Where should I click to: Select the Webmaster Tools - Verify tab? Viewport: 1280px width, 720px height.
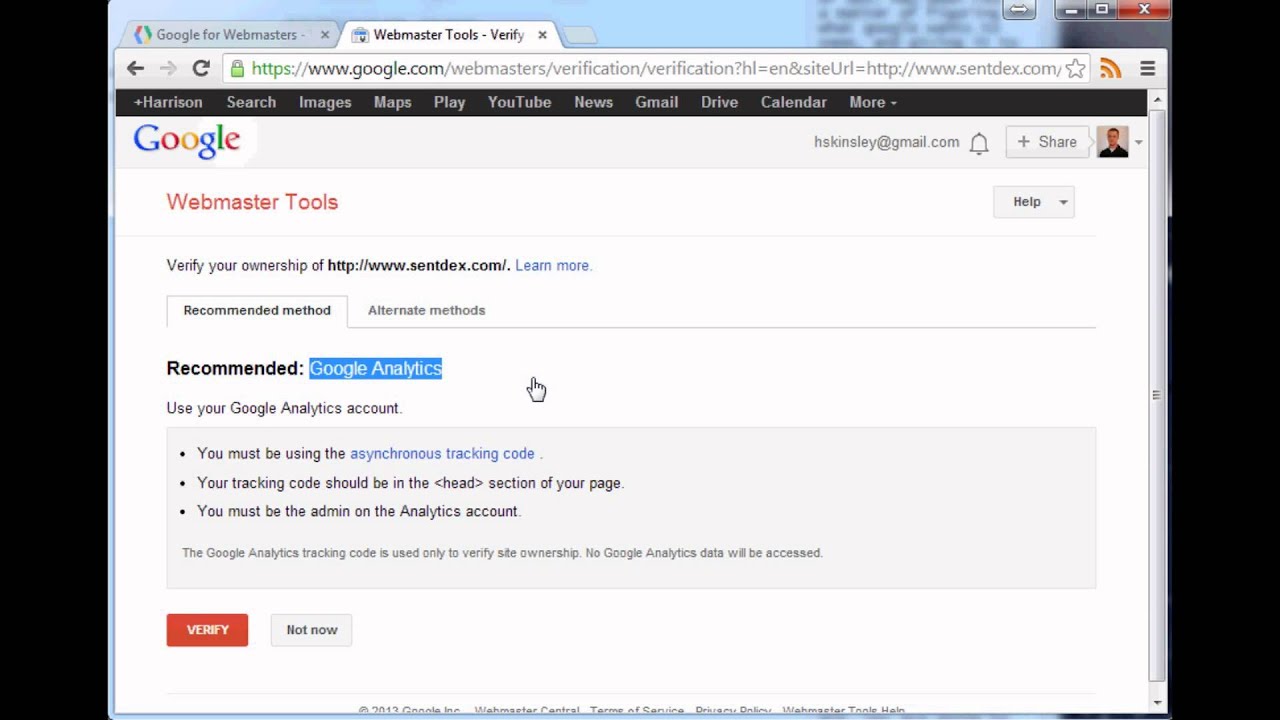click(x=448, y=34)
